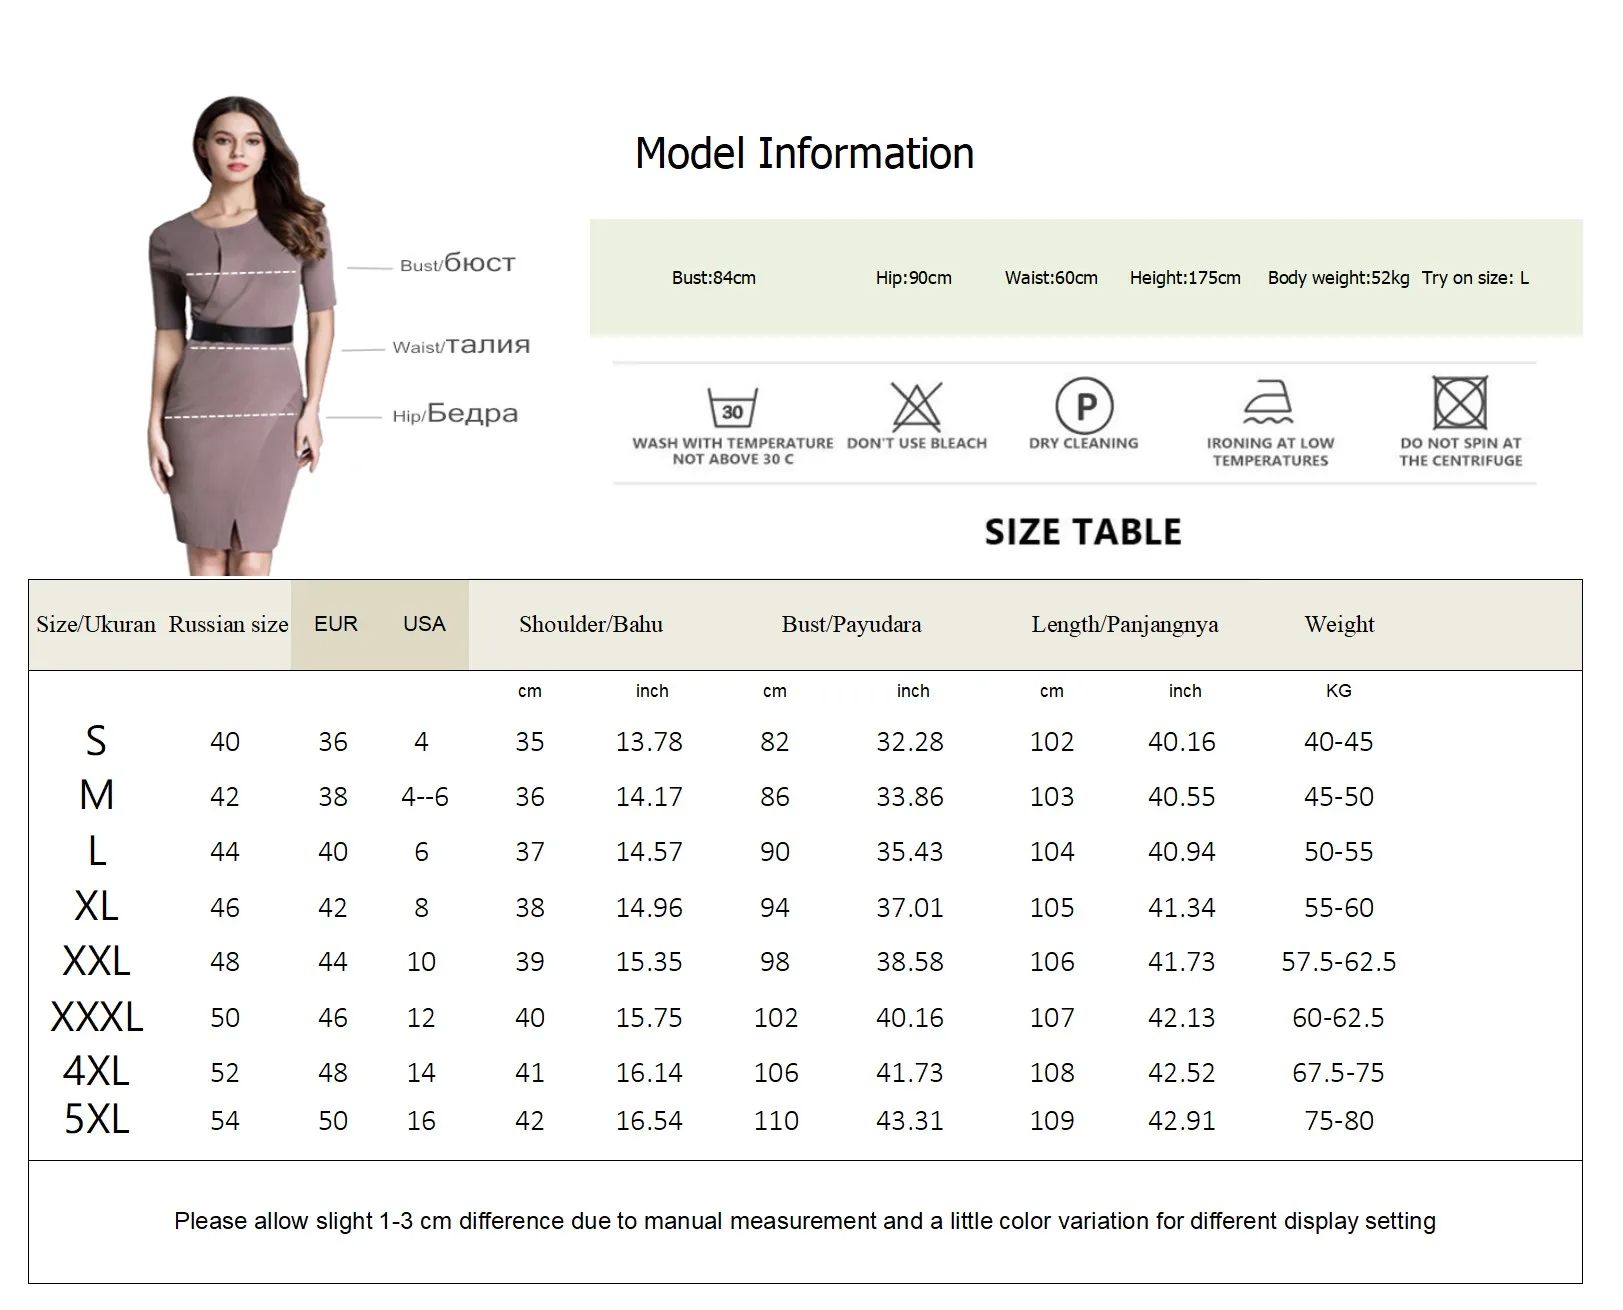Select the XL size row label
The image size is (1623, 1310).
(x=96, y=906)
